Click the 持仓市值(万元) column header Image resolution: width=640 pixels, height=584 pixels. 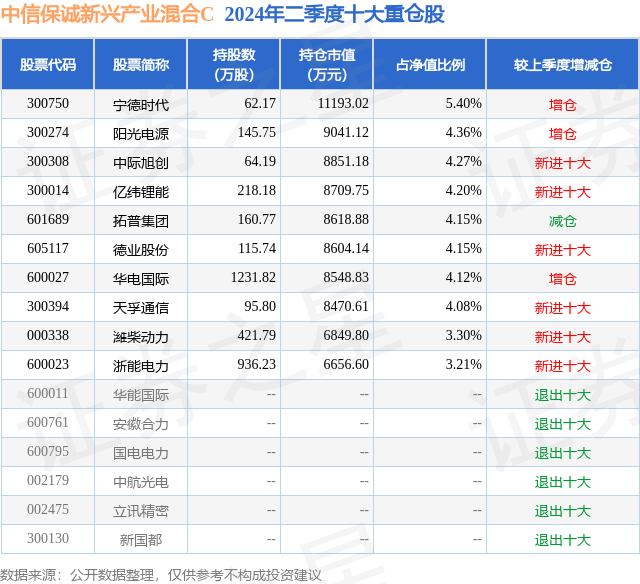327,64
